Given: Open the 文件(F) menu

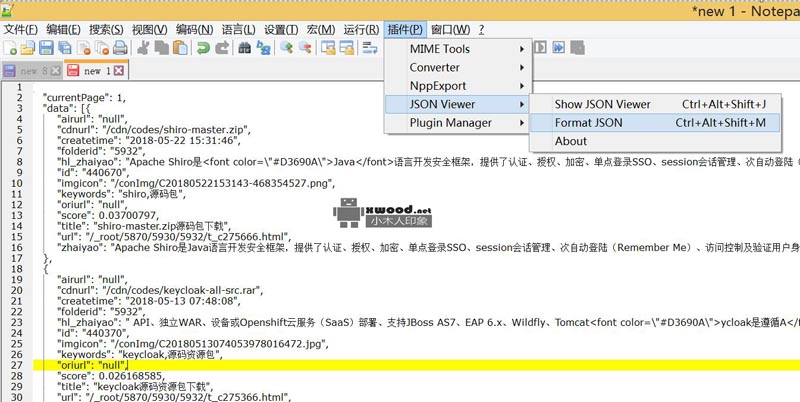Looking at the screenshot, I should 21,30.
